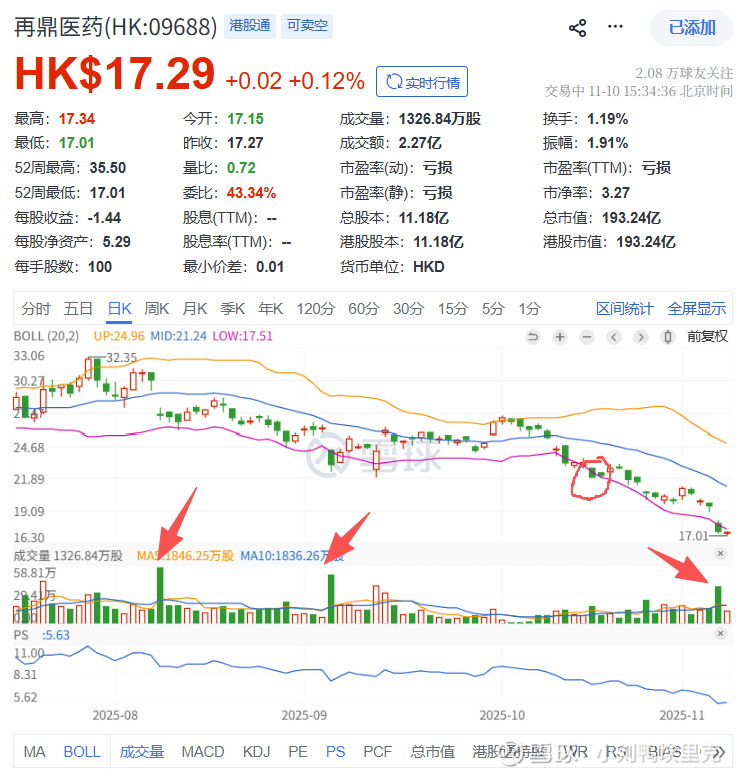Screen dimensions: 743x776
Task: Toggle the 总市值 indicator
Action: [x=432, y=752]
